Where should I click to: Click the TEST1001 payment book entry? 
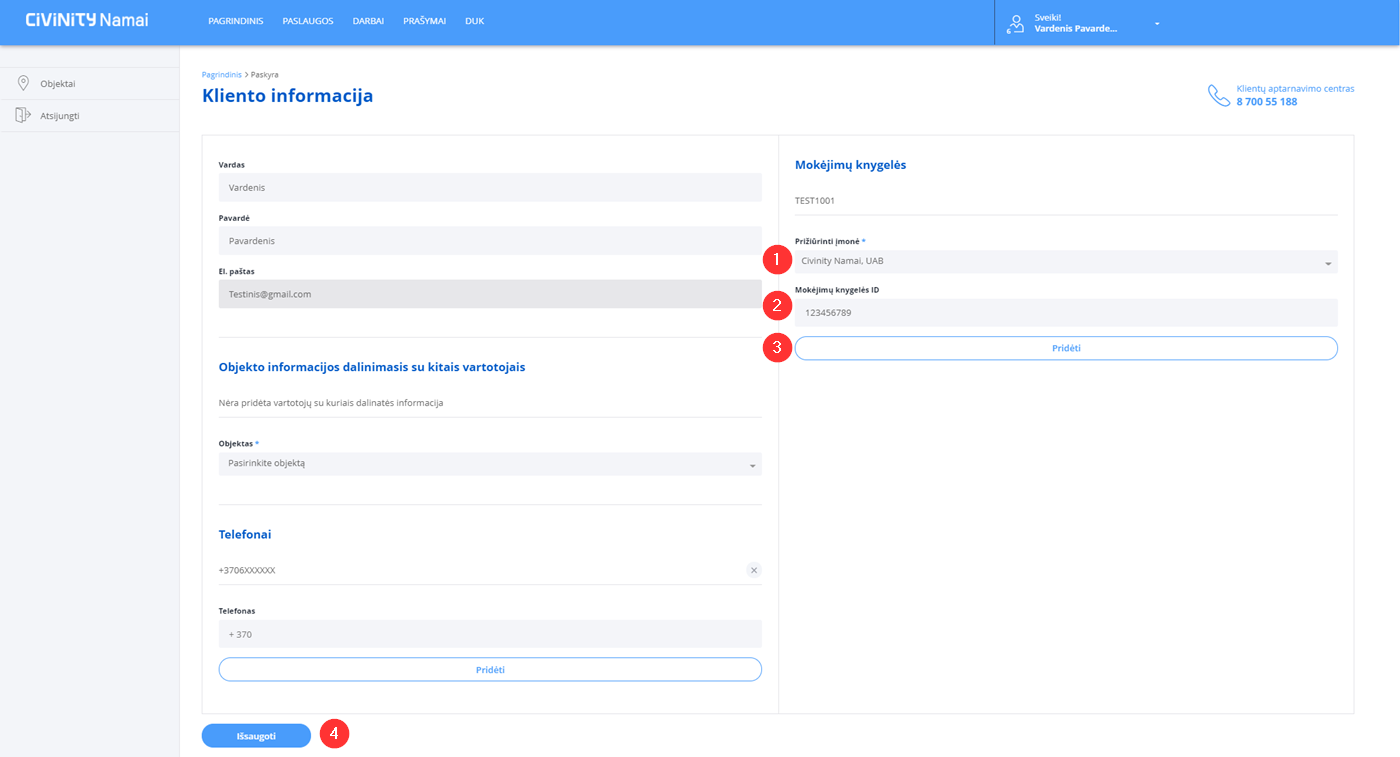[815, 201]
